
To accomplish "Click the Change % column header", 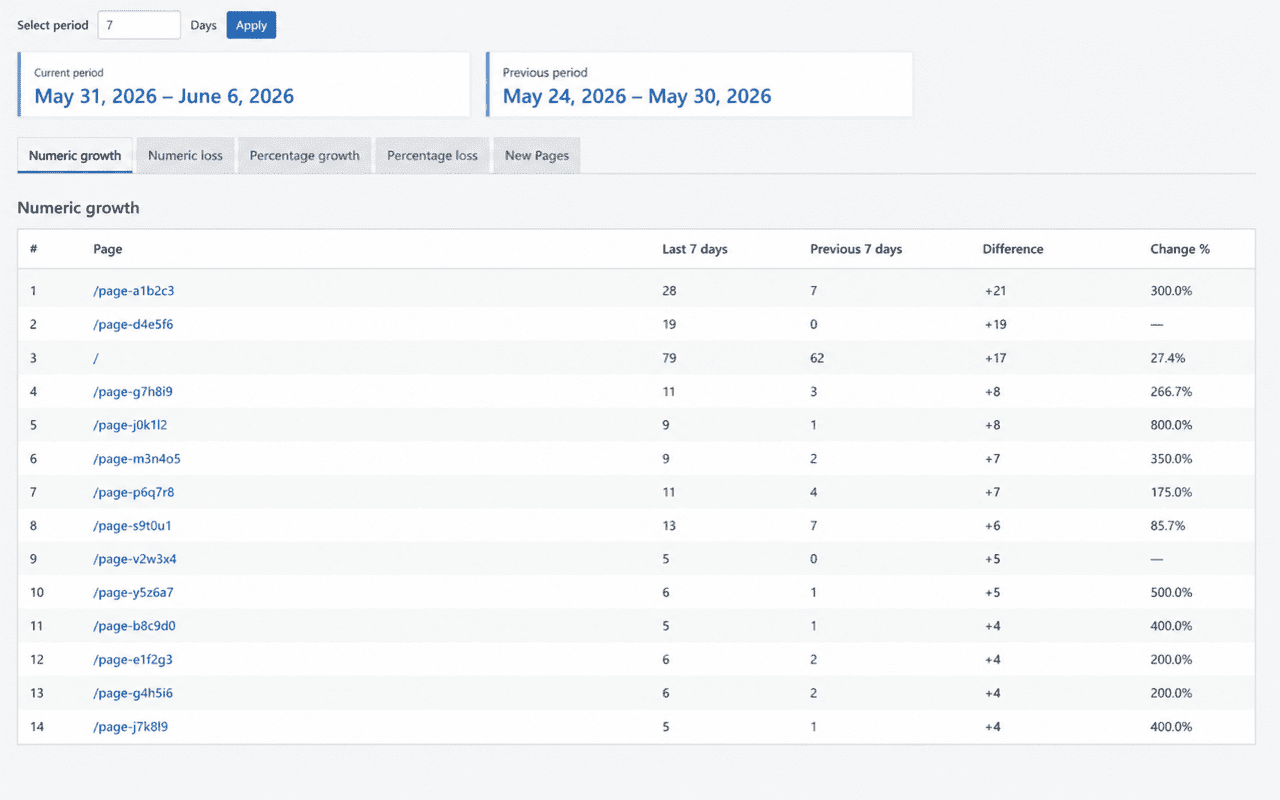I will coord(1180,249).
